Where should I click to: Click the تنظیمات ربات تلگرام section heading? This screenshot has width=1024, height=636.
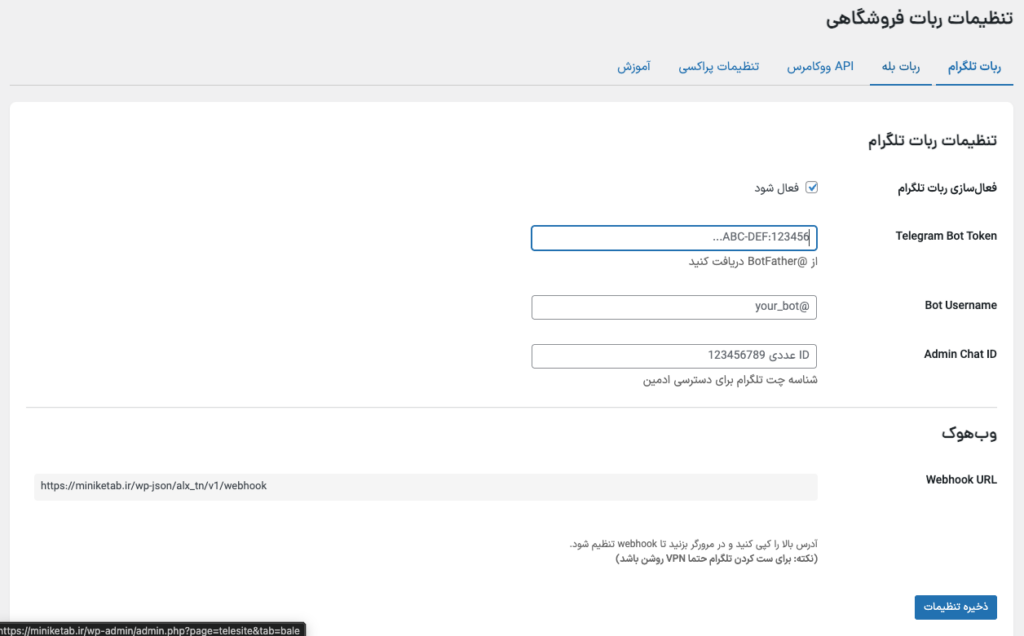pyautogui.click(x=932, y=140)
